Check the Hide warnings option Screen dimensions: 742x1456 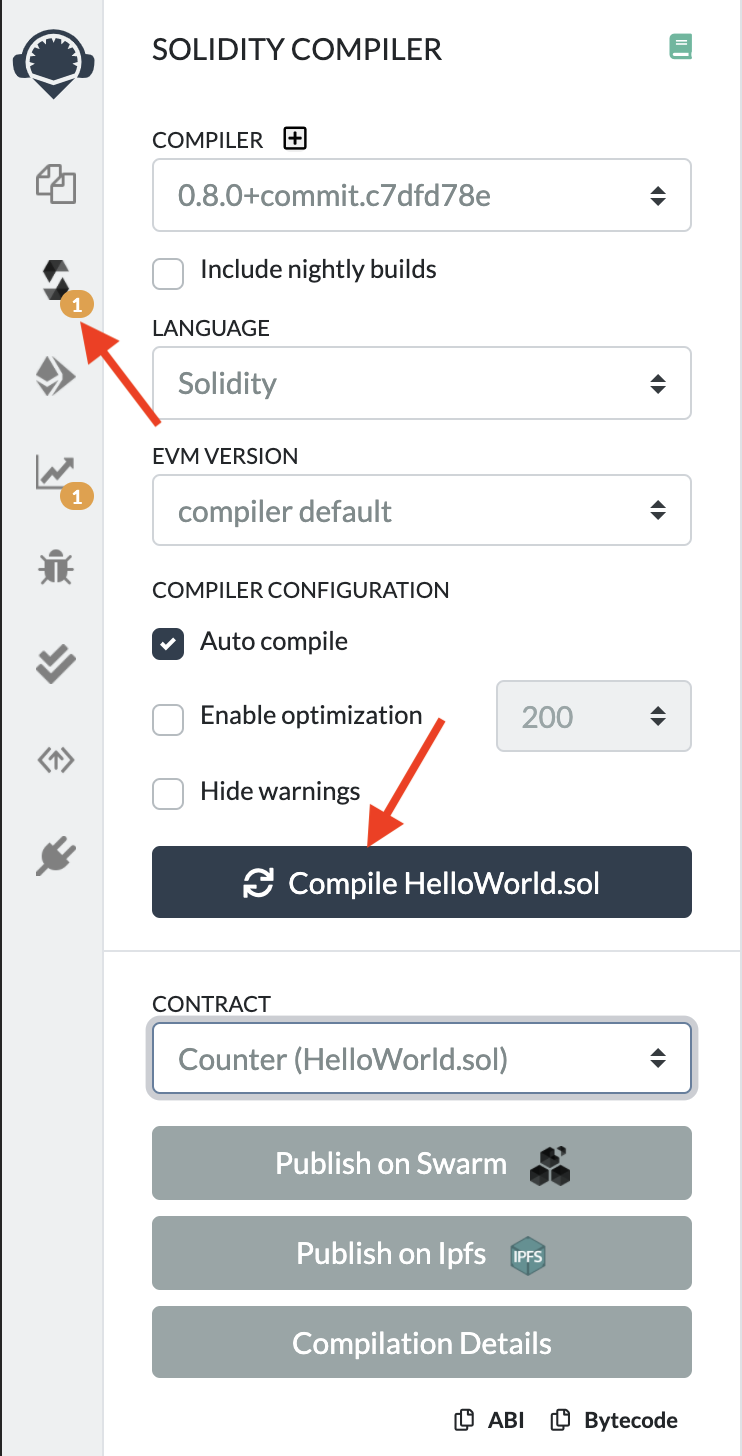pyautogui.click(x=168, y=795)
